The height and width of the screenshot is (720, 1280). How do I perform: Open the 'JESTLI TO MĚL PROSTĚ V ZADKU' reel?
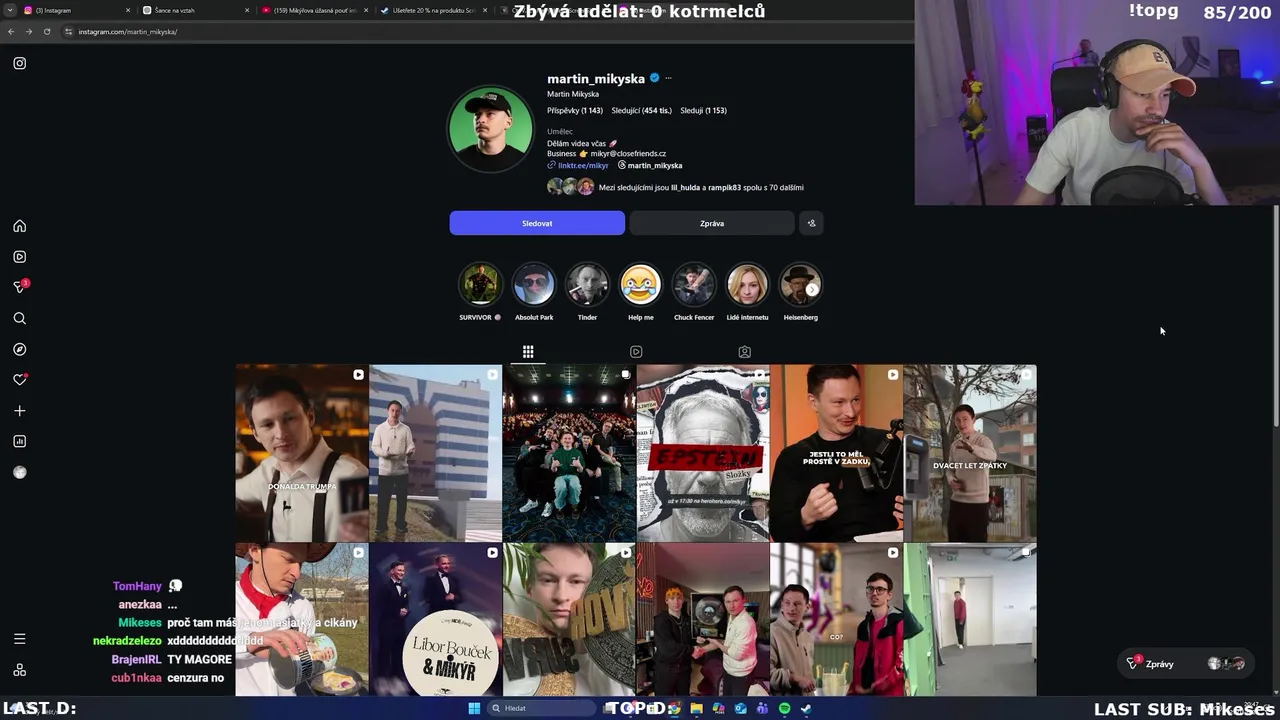coord(836,453)
